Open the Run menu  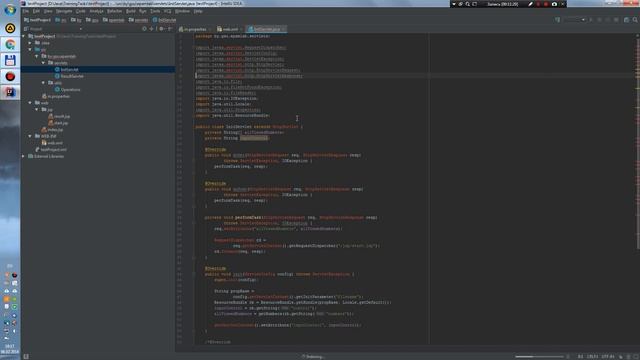point(142,11)
